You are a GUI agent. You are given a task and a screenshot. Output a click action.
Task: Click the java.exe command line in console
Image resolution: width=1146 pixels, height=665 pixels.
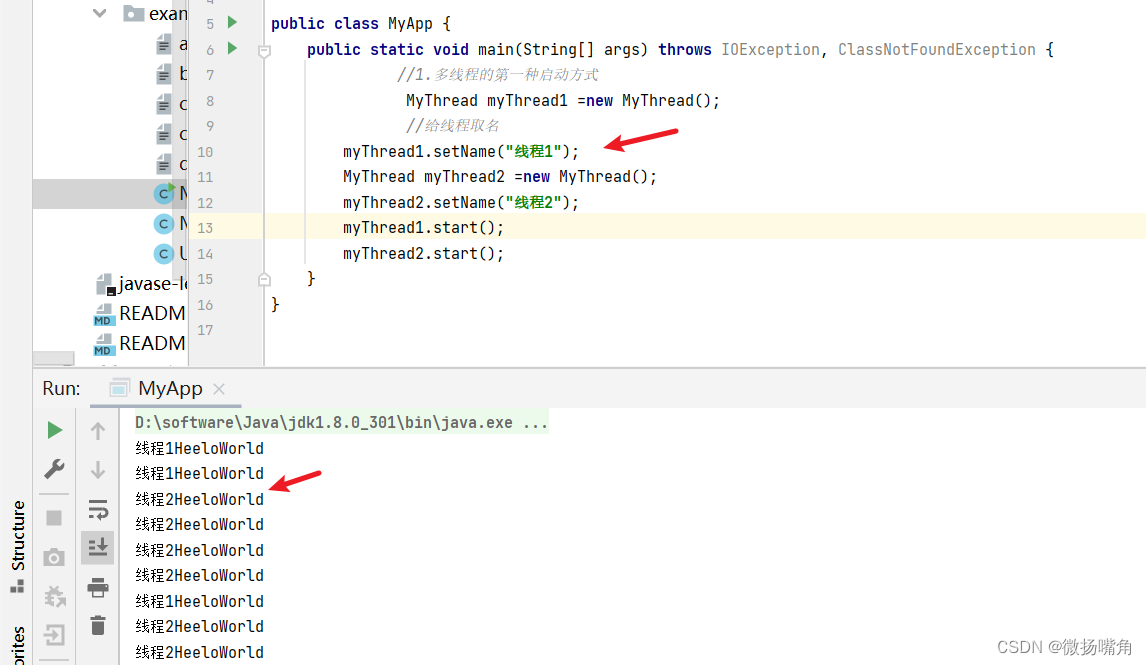click(341, 422)
